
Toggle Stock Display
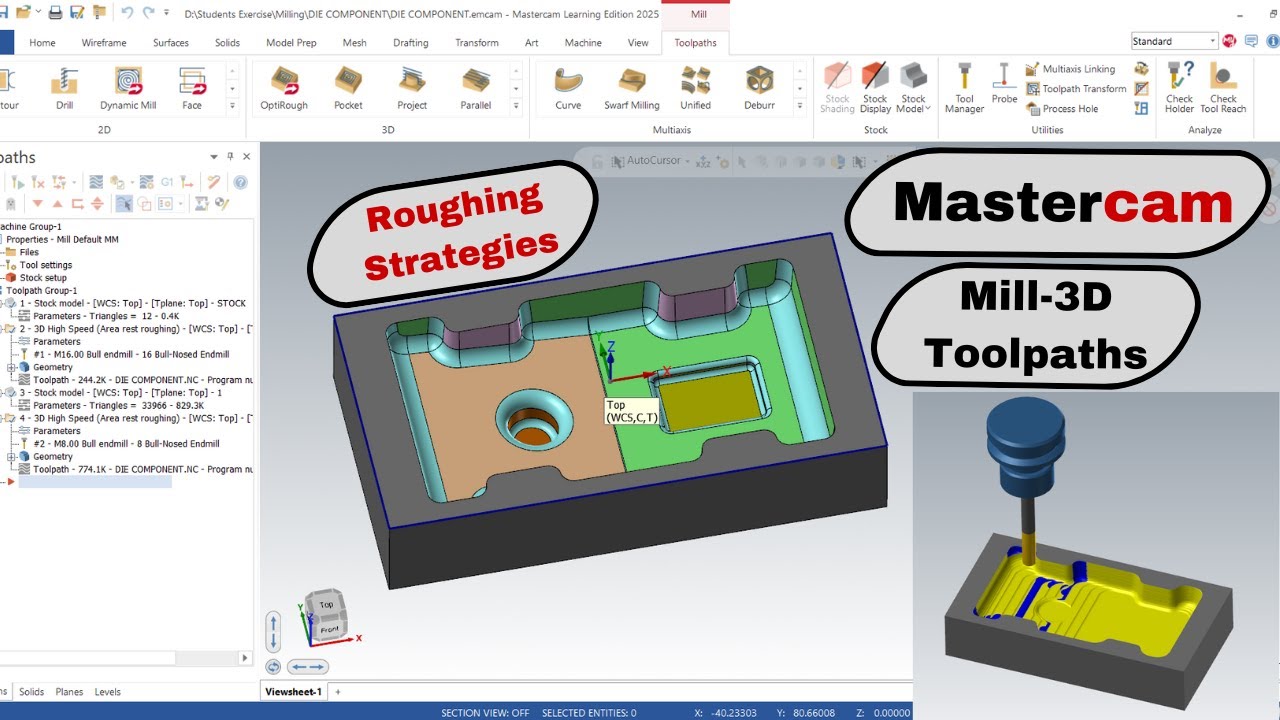pos(875,88)
